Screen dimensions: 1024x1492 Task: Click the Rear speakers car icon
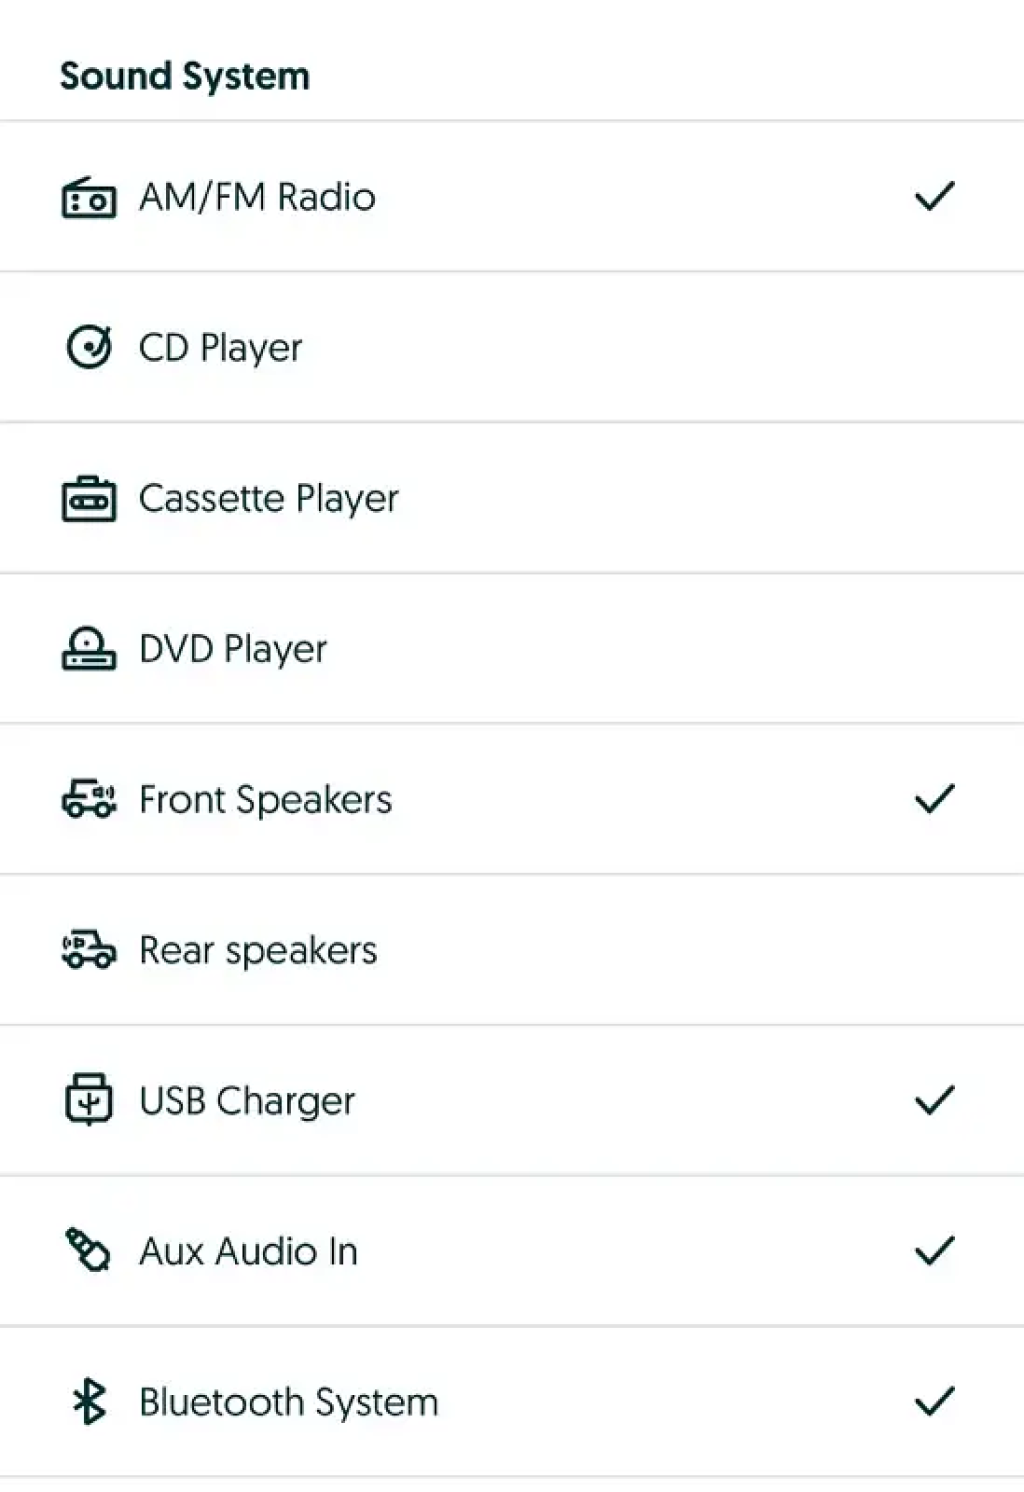click(x=89, y=950)
